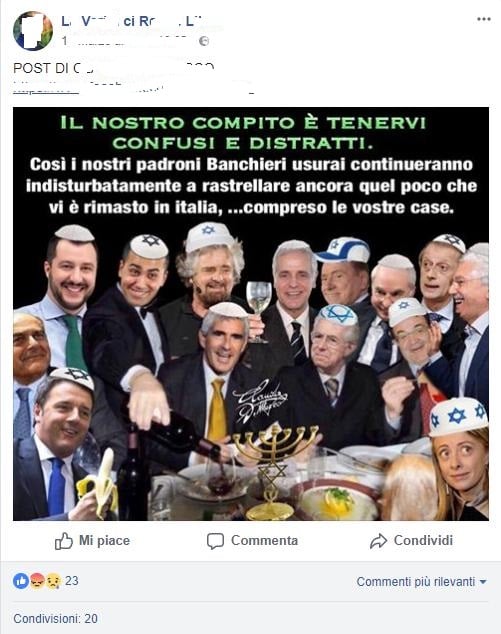501x634 pixels.
Task: Open the Condivisioni: 20 shares list
Action: click(x=55, y=618)
